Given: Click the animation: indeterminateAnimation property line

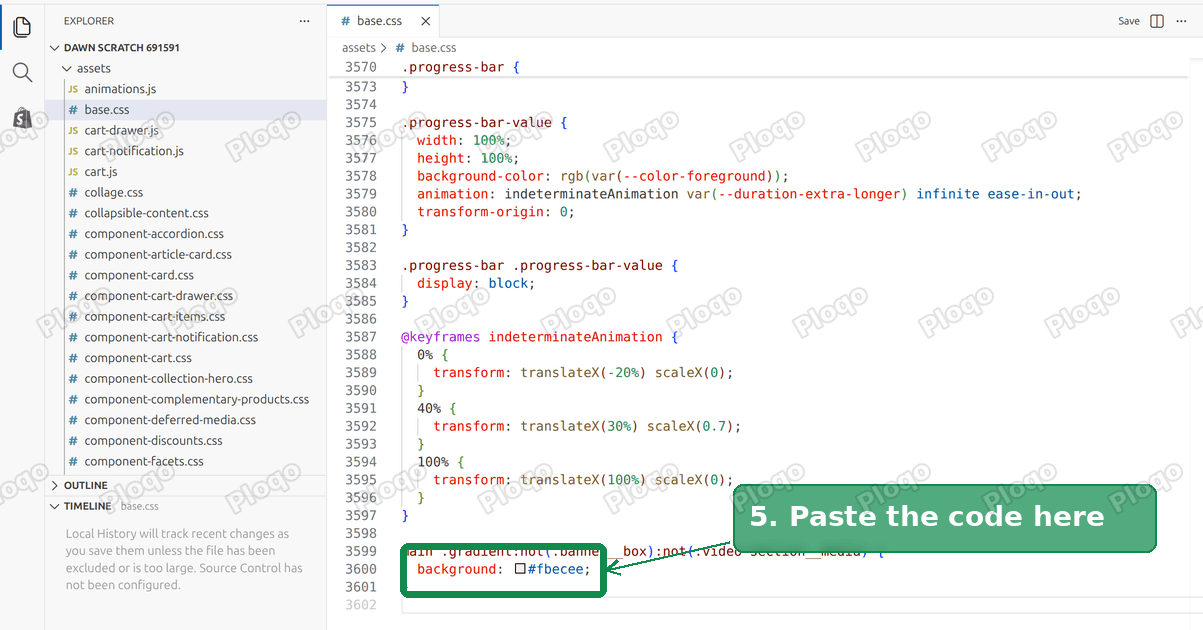Looking at the screenshot, I should pos(749,194).
